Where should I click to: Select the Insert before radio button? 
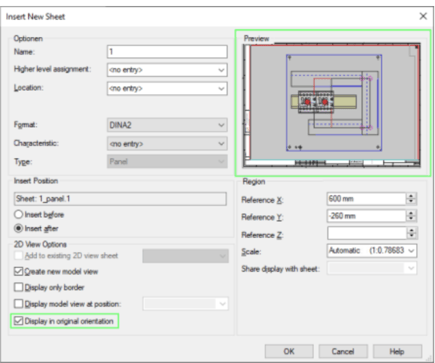pyautogui.click(x=19, y=214)
